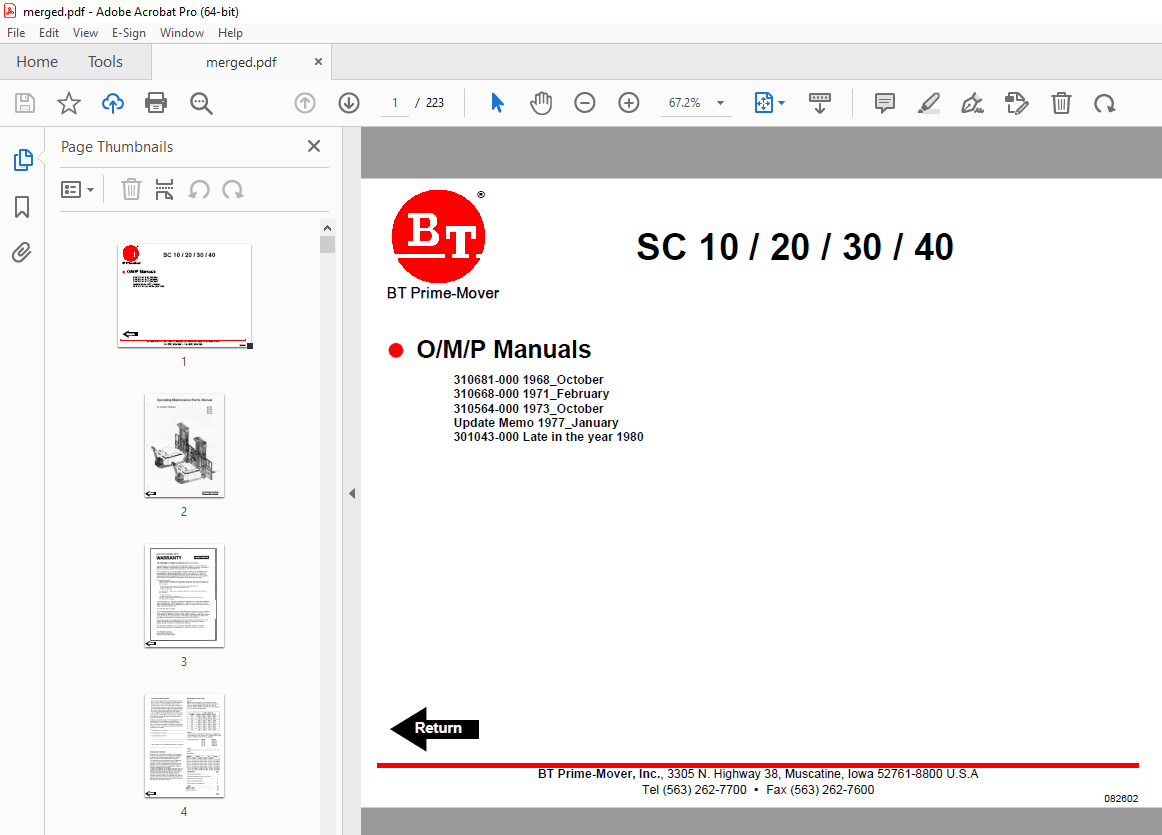Image resolution: width=1162 pixels, height=835 pixels.
Task: Expand the fit page options dropdown arrow
Action: 781,103
